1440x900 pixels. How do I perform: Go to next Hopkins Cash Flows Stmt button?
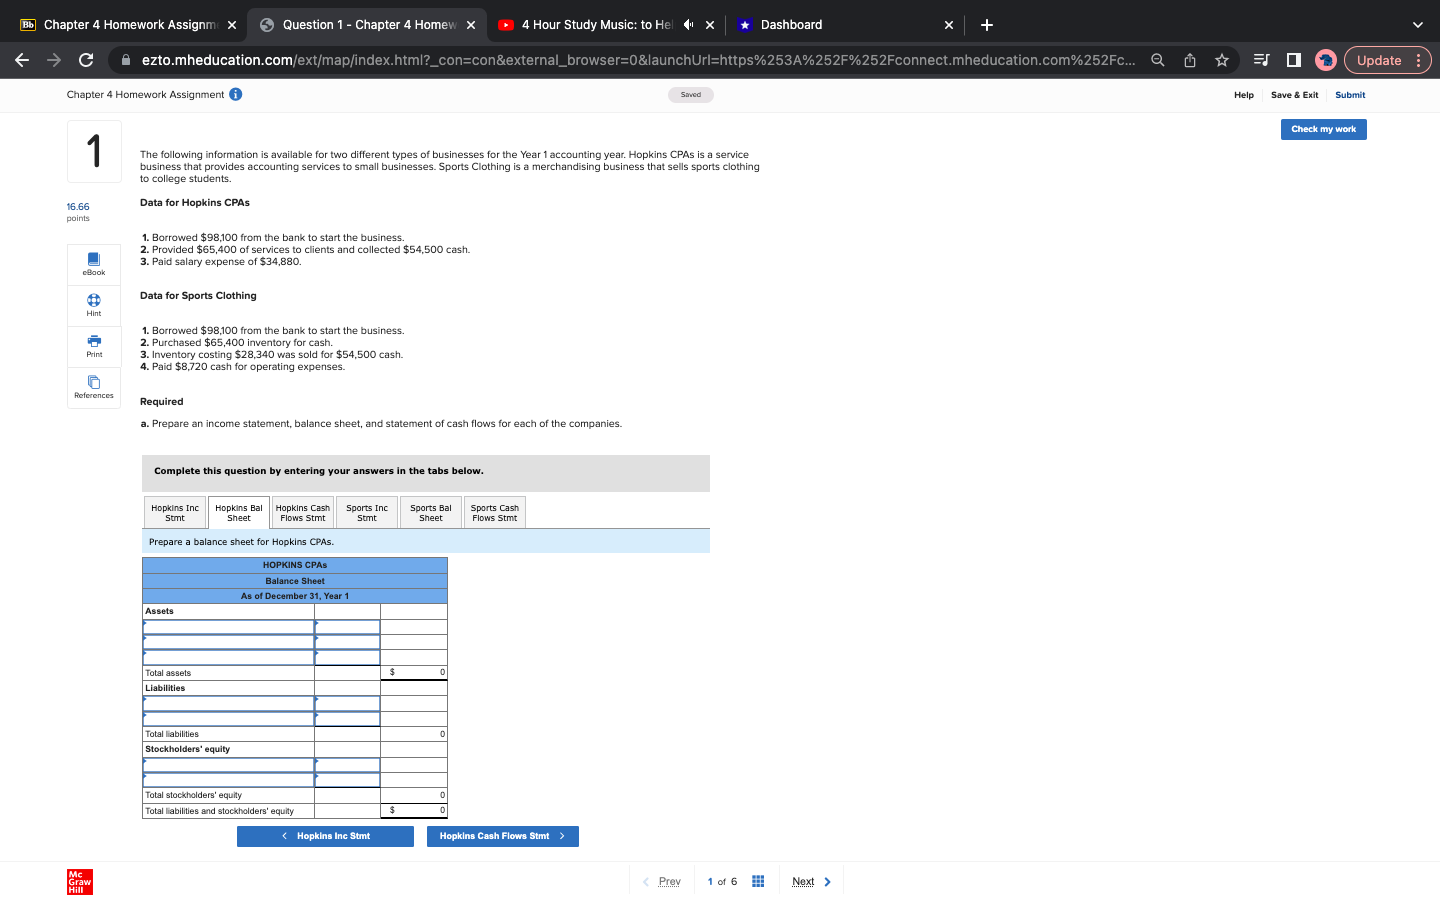point(503,836)
